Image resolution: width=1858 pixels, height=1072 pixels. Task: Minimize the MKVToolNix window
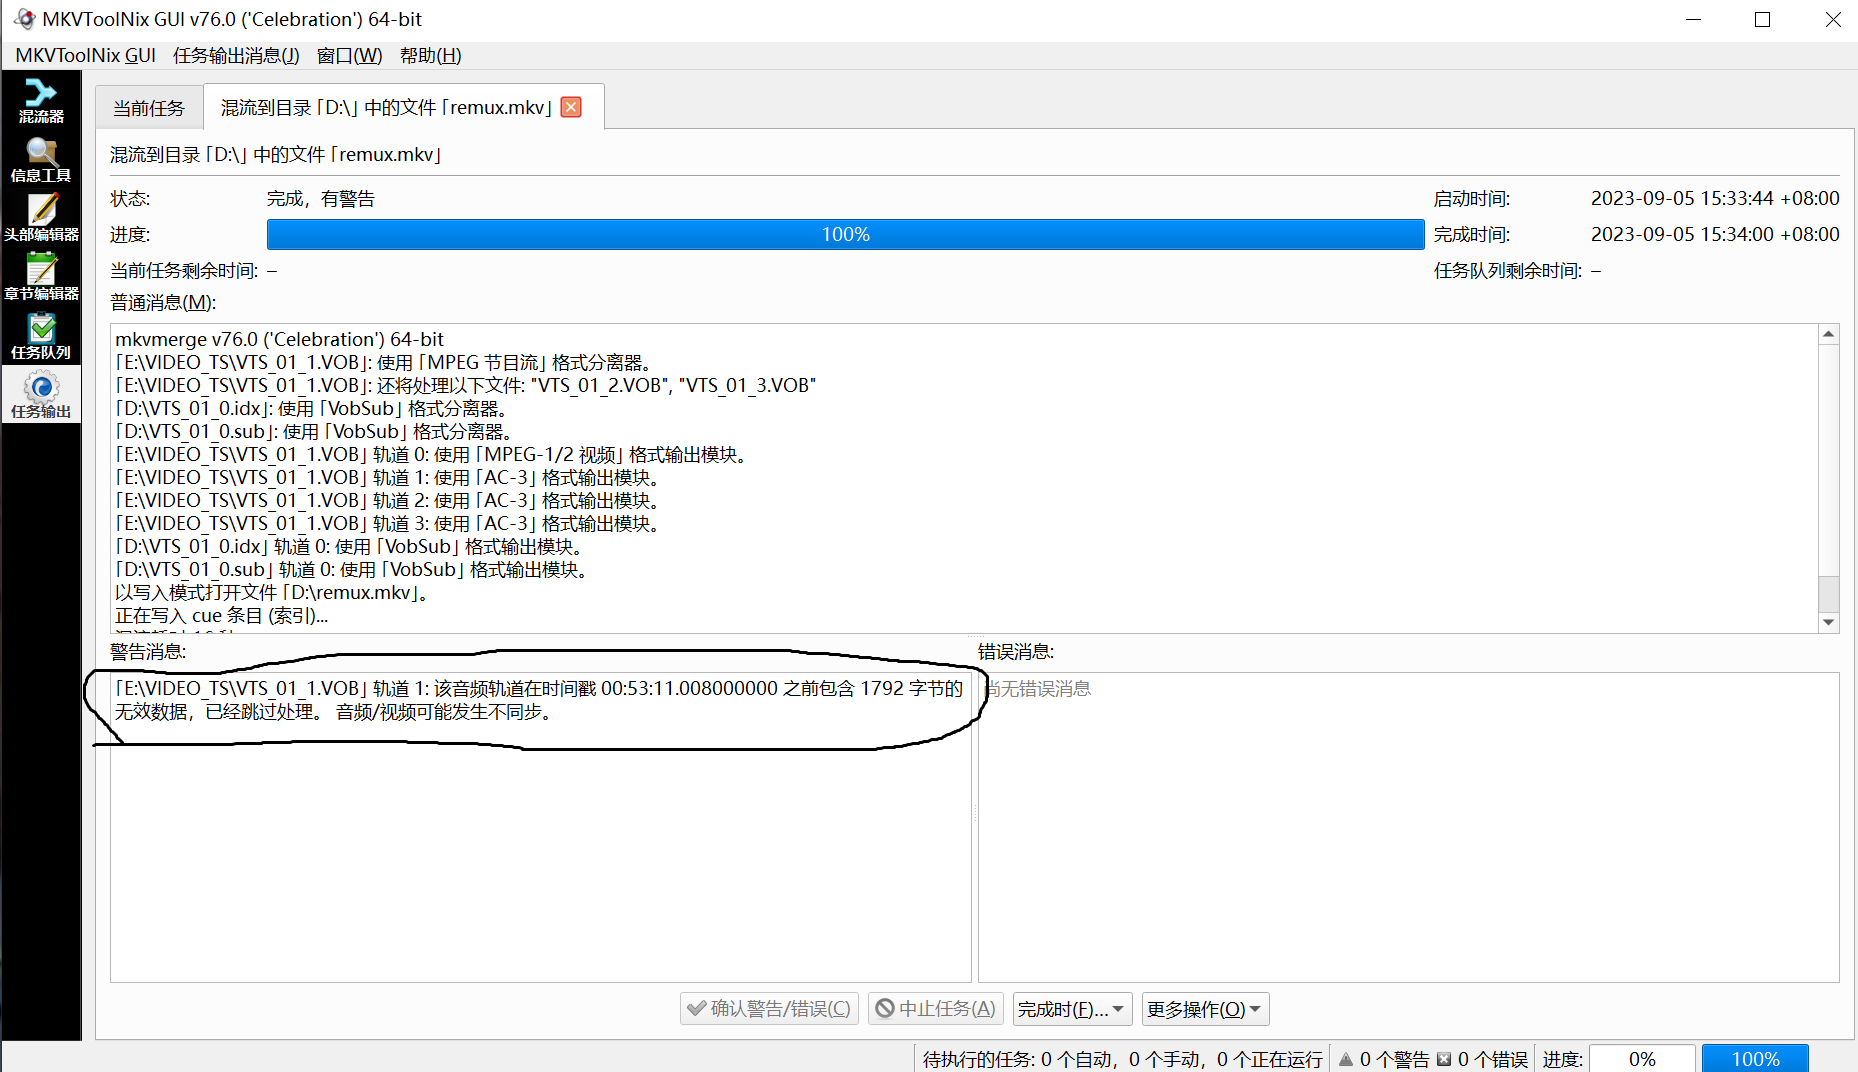(1693, 20)
